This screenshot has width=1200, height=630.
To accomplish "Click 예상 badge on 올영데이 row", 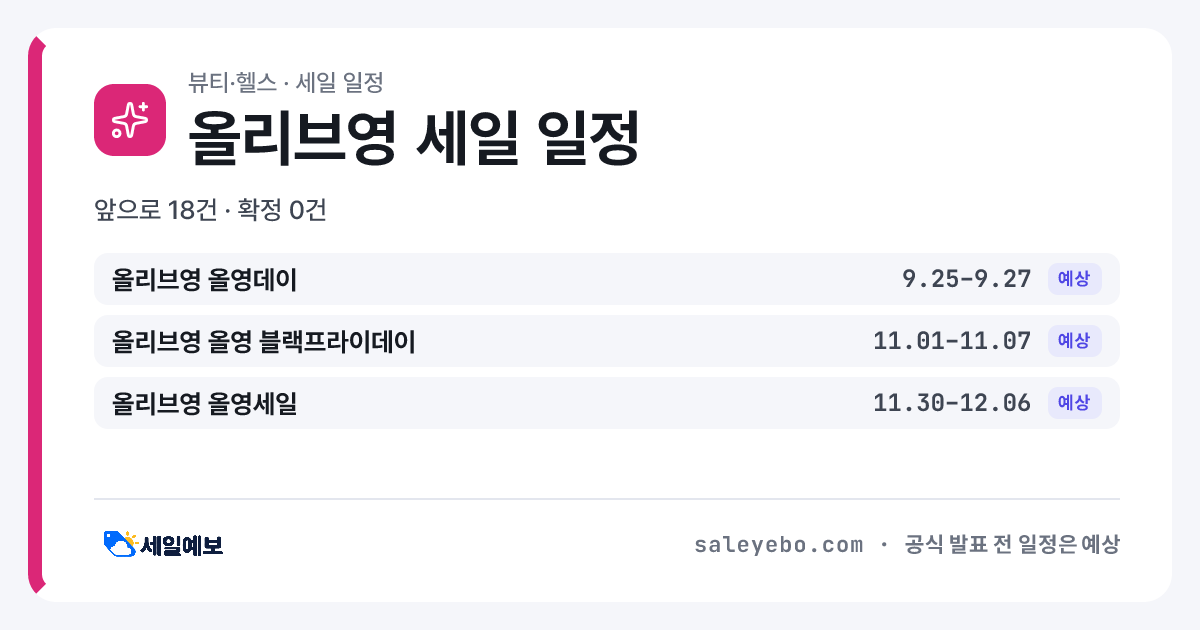I will pos(1074,279).
